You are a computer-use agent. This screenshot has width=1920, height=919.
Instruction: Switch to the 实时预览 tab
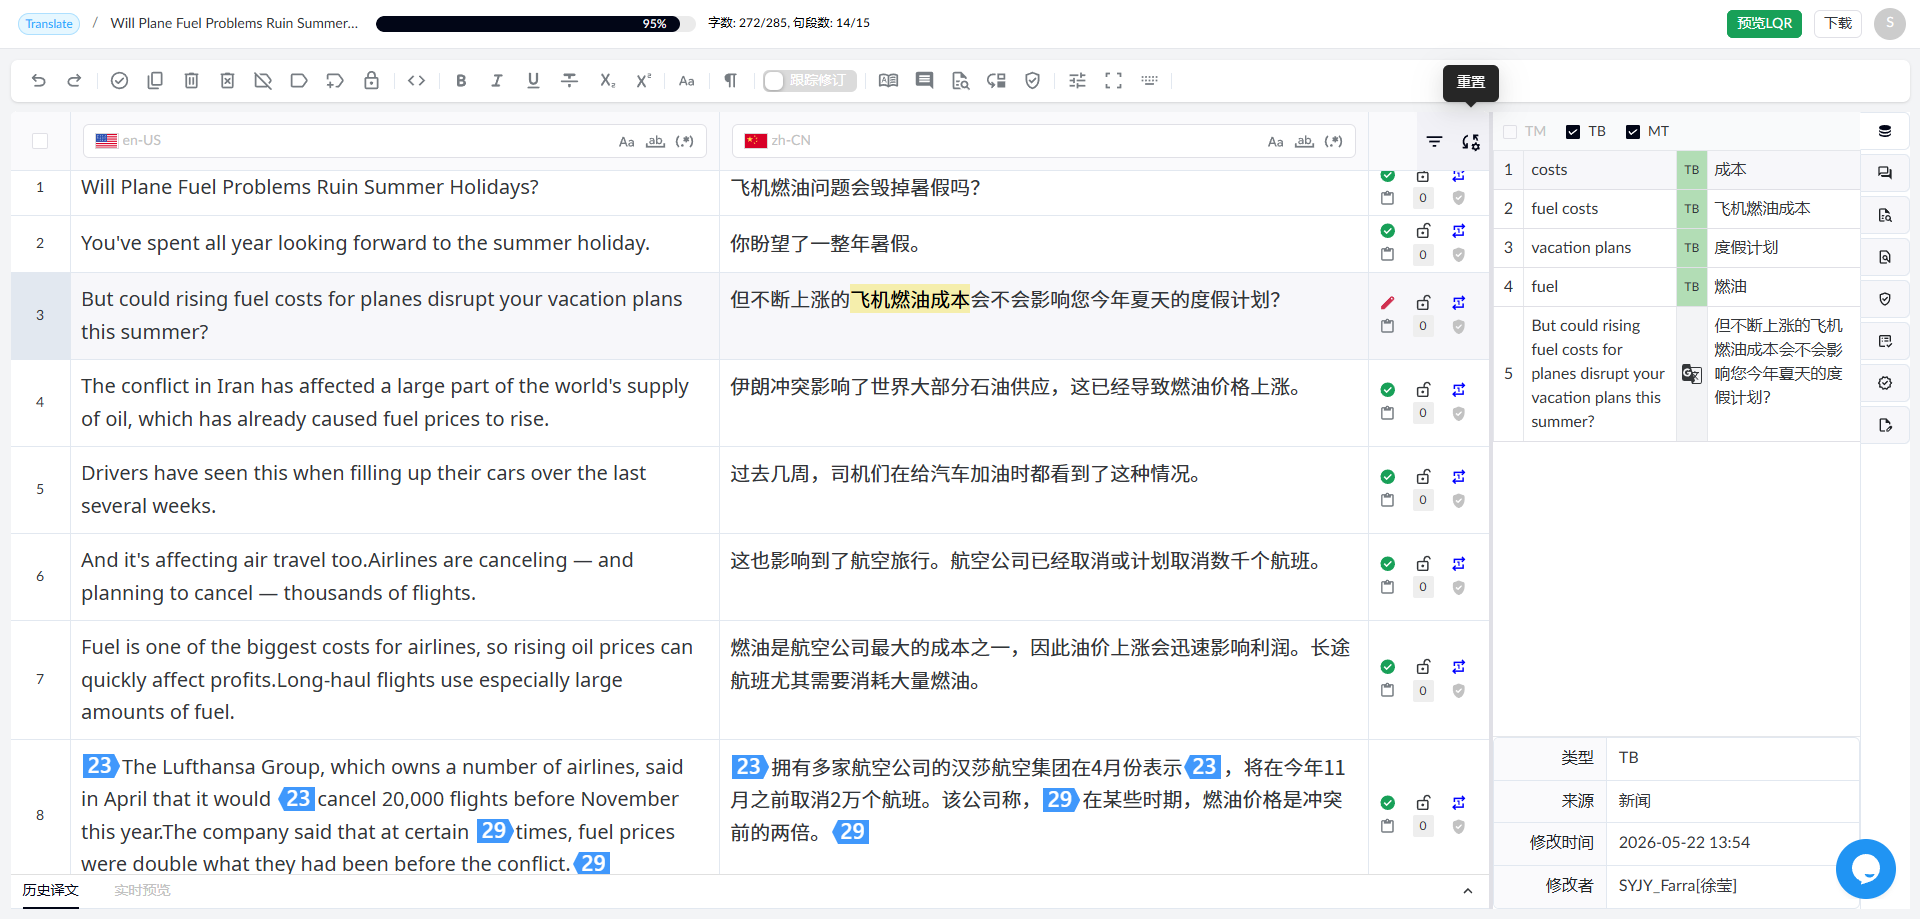point(142,890)
